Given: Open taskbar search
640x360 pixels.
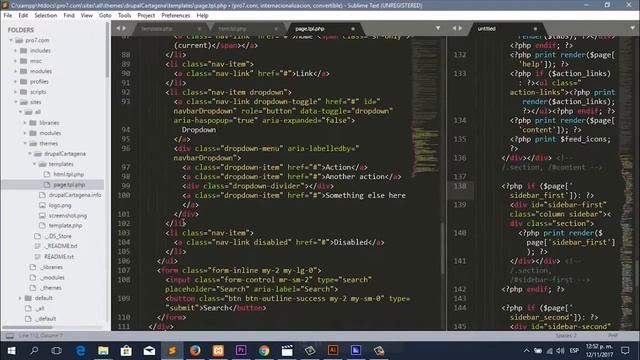Looking at the screenshot, I should (34, 351).
